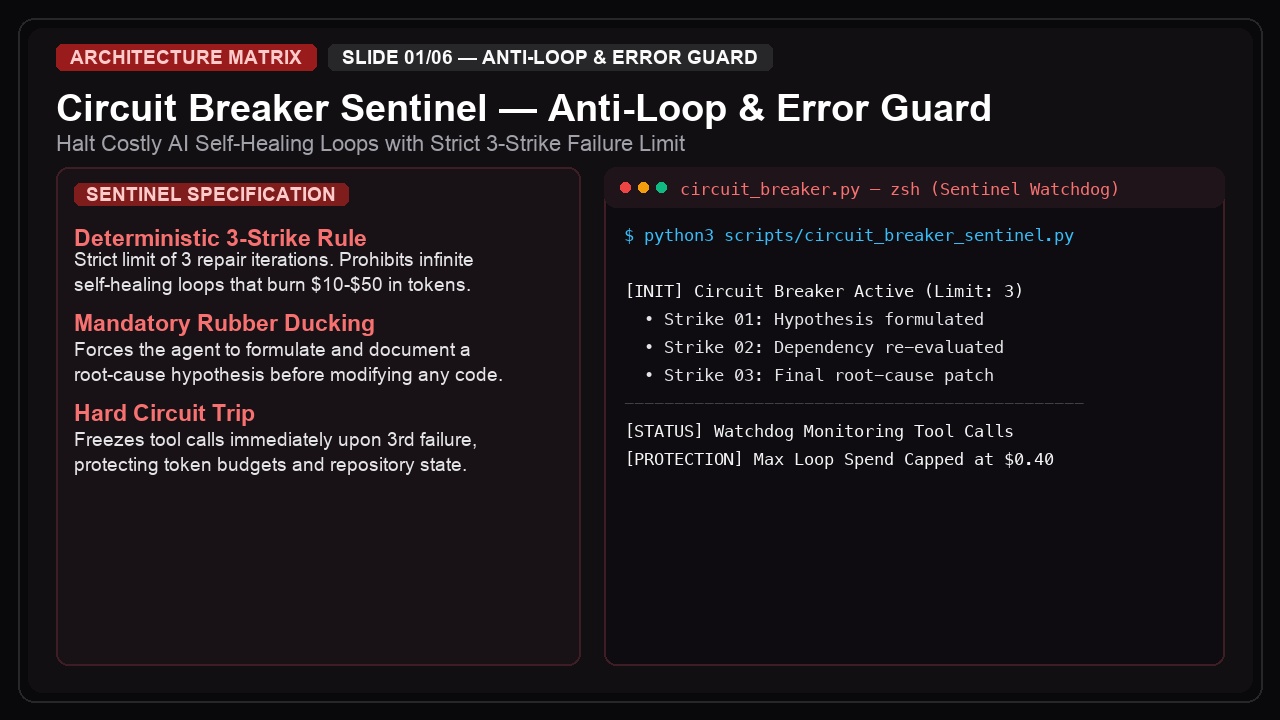
Task: Click the line "Strike 03: Final root-cause patch"
Action: [819, 376]
